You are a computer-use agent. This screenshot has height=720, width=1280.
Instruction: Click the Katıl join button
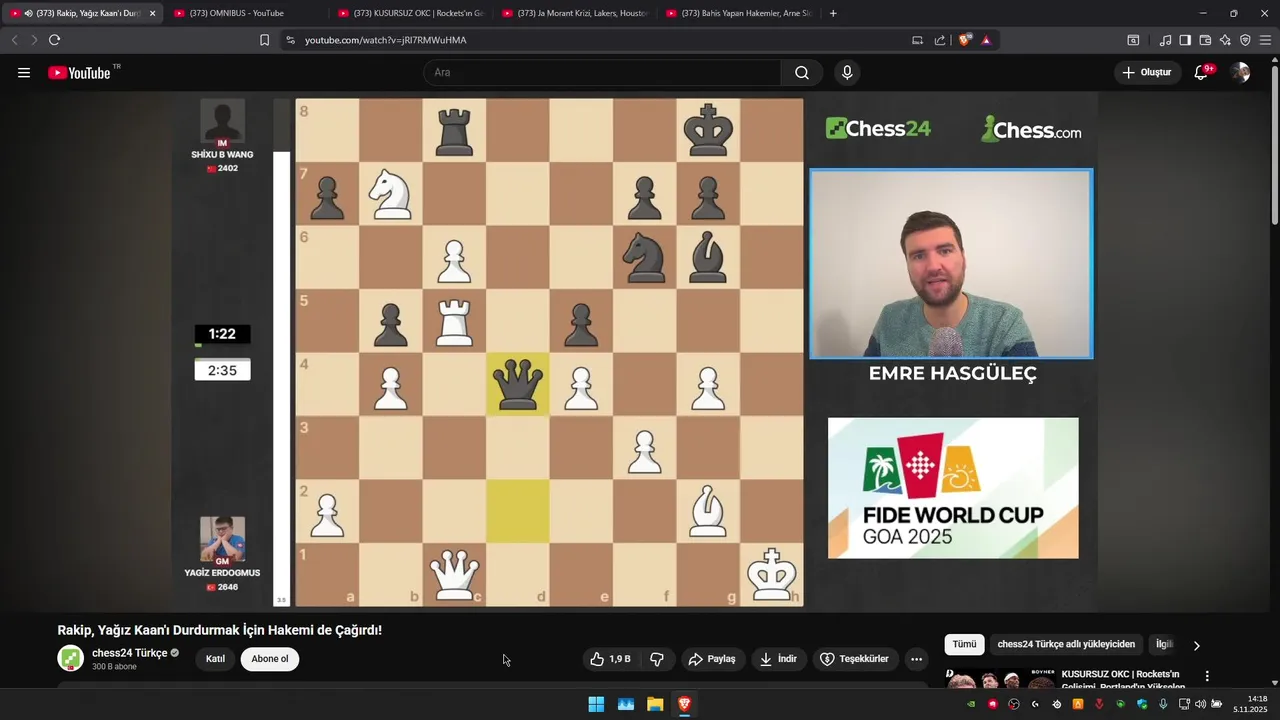point(215,659)
